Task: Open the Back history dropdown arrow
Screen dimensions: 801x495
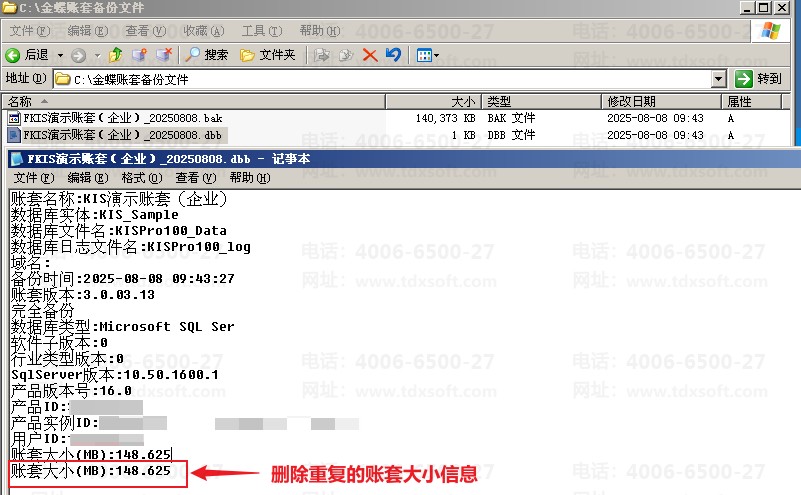Action: (60, 55)
